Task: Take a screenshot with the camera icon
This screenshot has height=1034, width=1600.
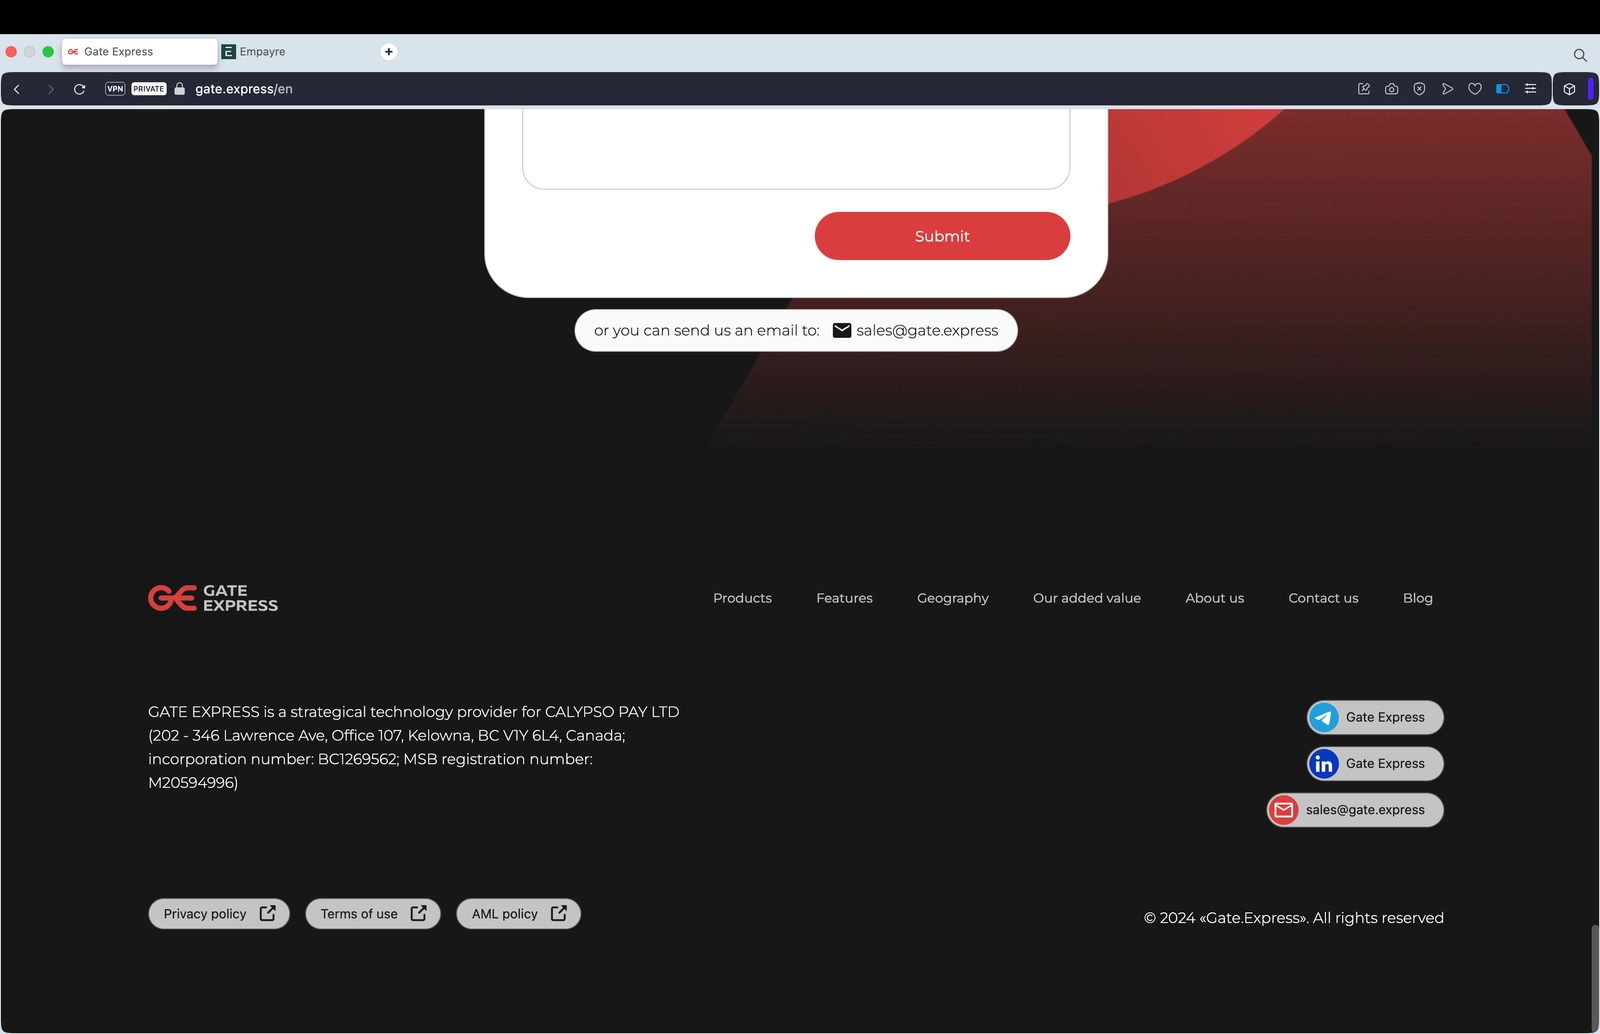Action: (1391, 88)
